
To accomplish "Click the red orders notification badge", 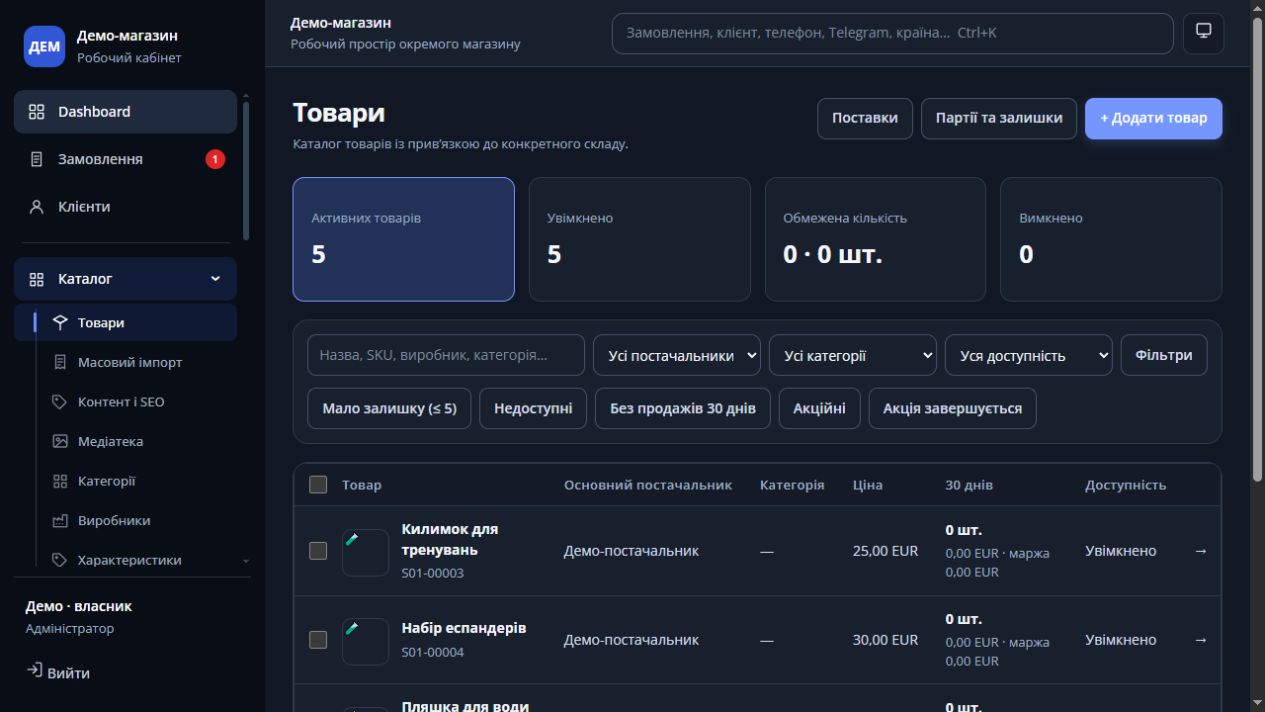I will click(x=215, y=159).
